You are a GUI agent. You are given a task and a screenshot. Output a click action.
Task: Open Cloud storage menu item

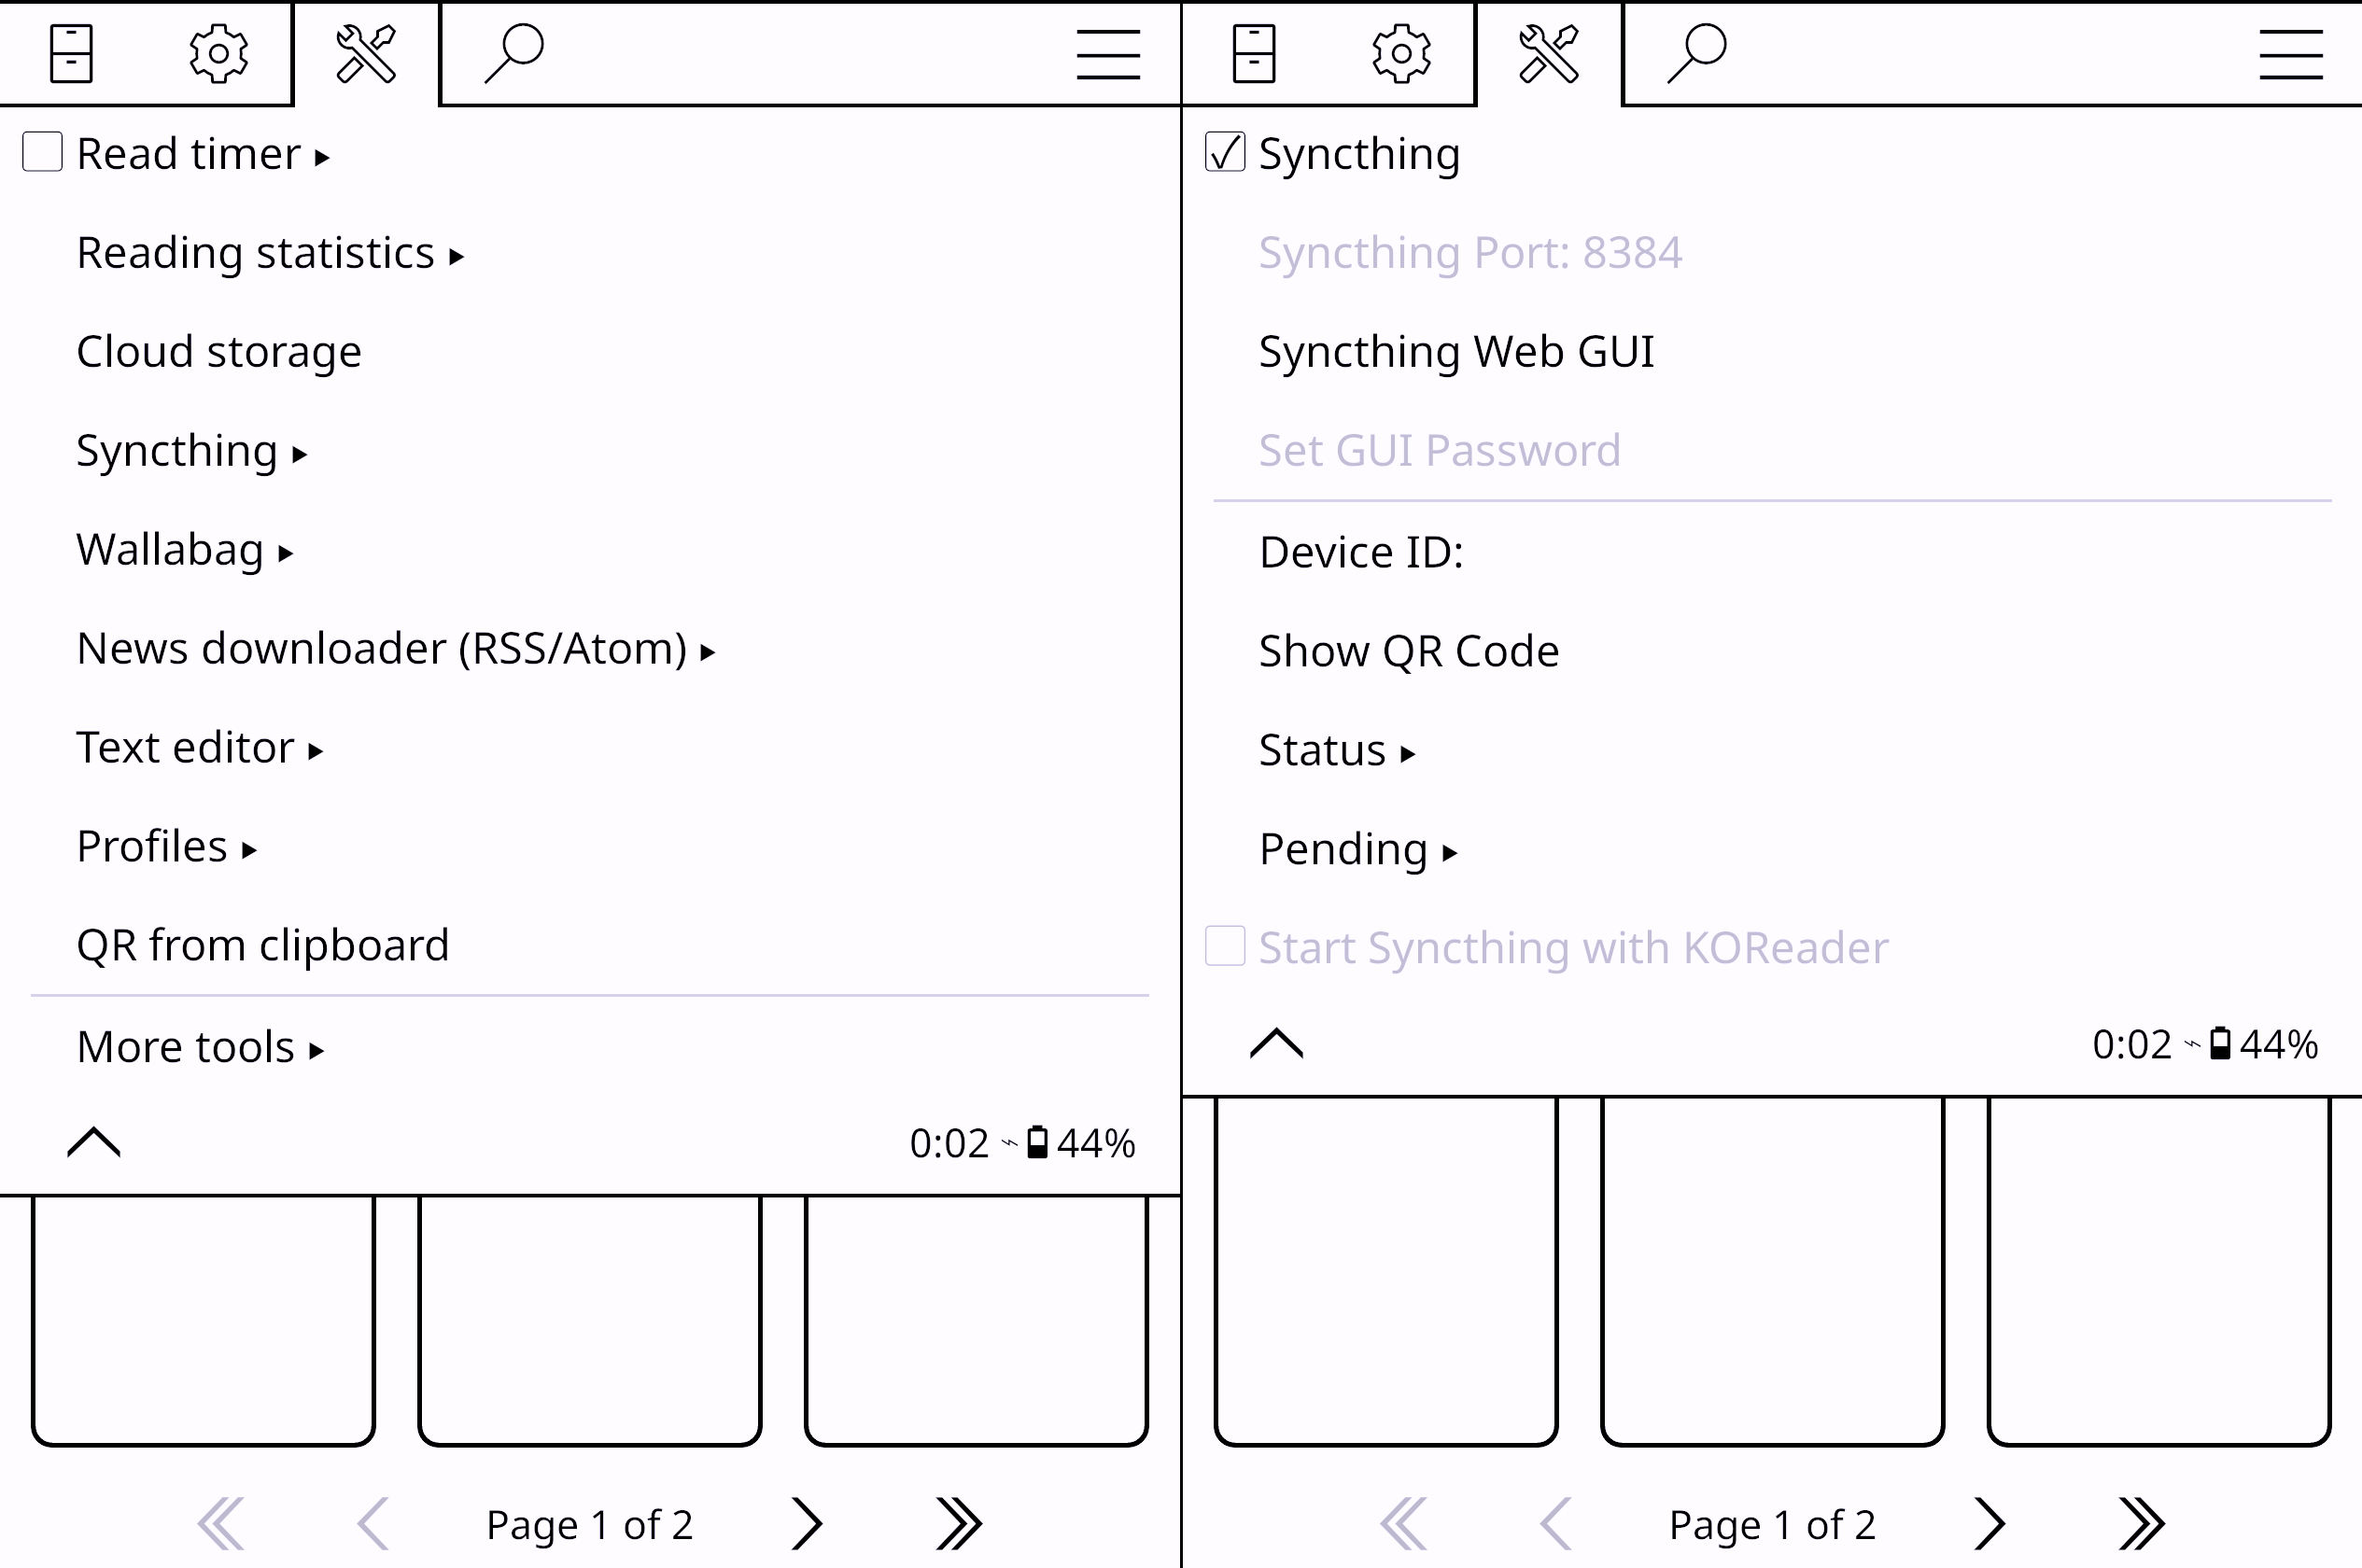click(x=219, y=352)
